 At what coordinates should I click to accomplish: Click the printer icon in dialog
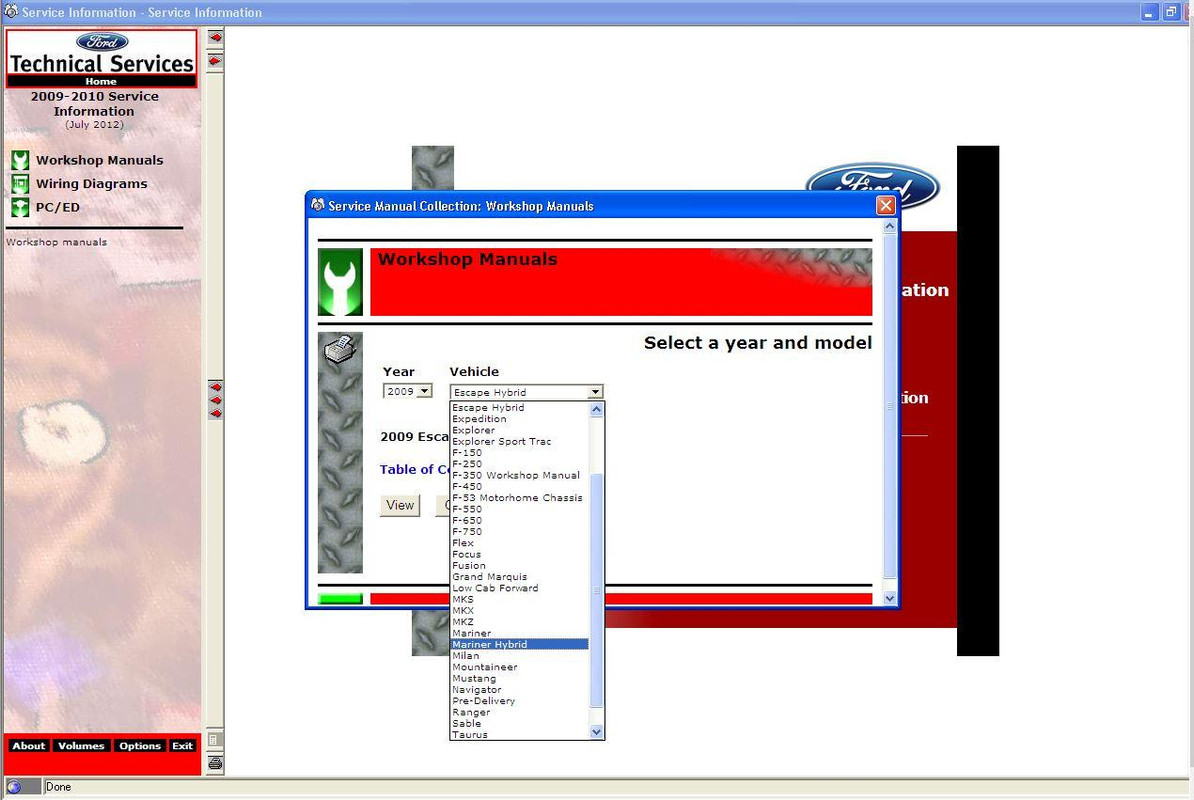coord(340,349)
